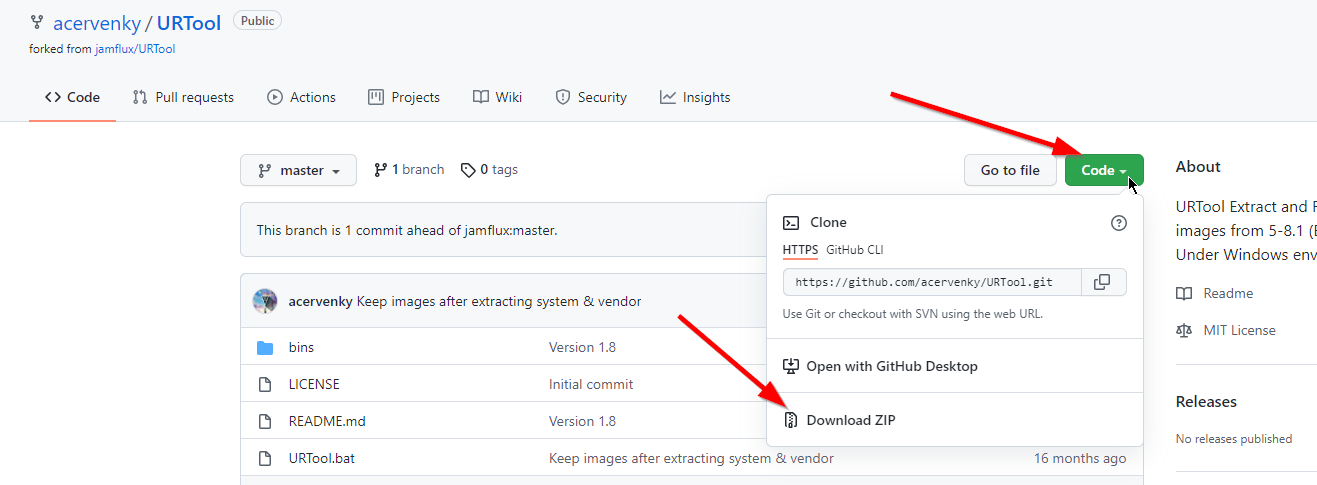Click Go to file button
This screenshot has height=485, width=1317.
coord(1010,170)
